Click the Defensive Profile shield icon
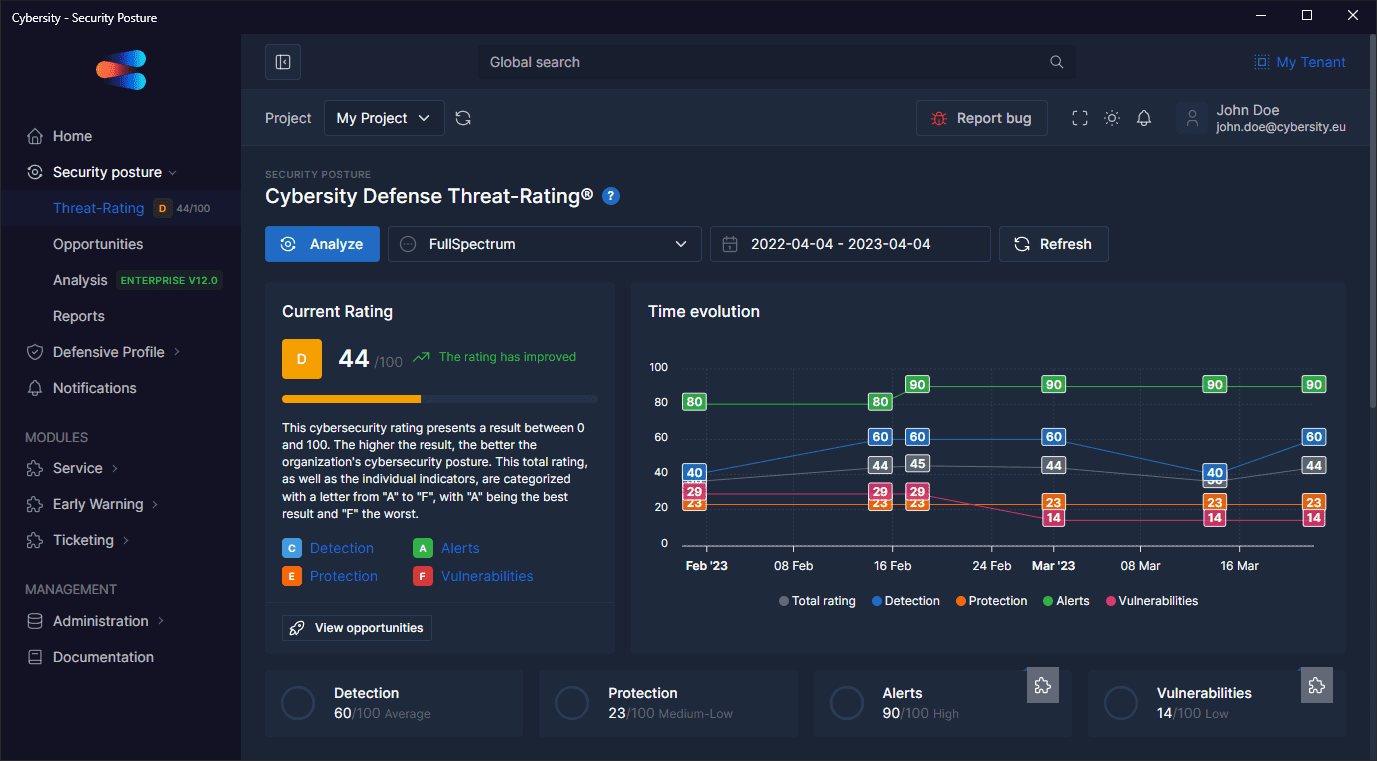The width and height of the screenshot is (1377, 761). click(x=35, y=352)
